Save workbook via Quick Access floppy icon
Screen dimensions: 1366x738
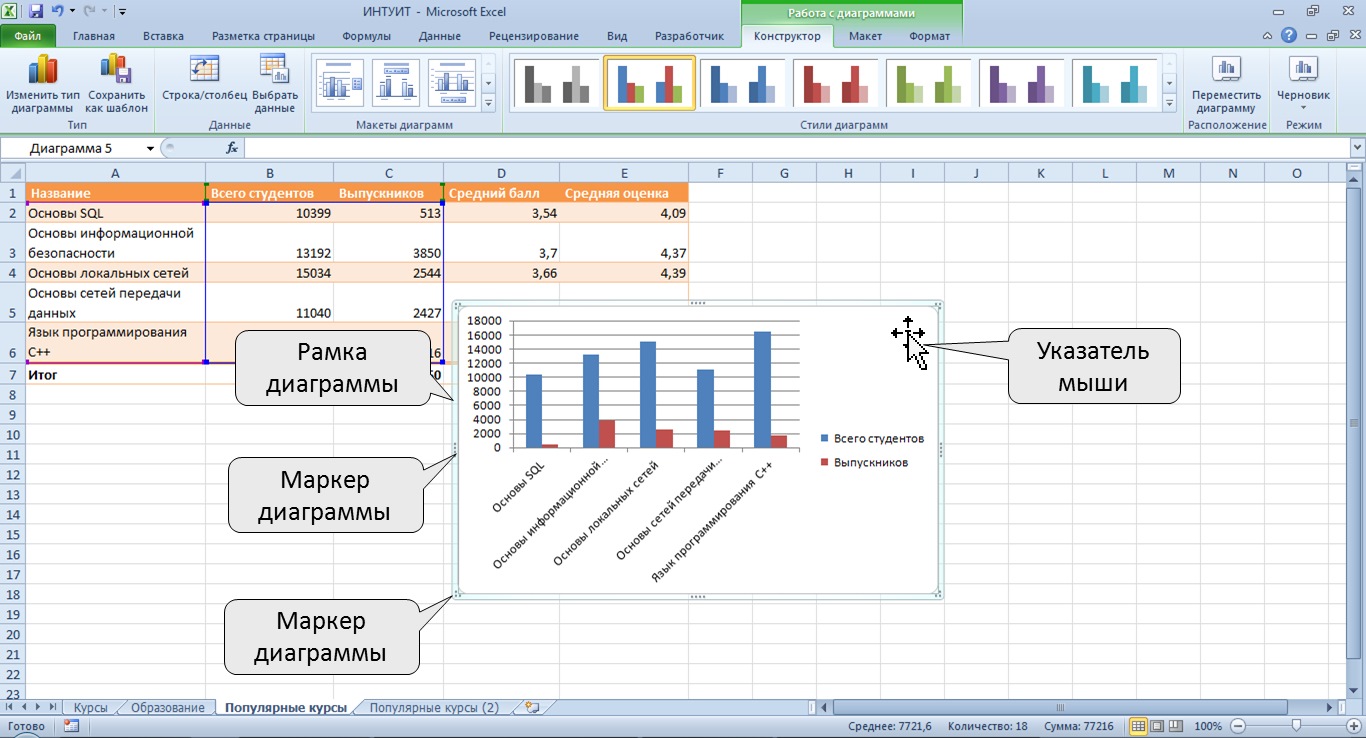(x=36, y=12)
